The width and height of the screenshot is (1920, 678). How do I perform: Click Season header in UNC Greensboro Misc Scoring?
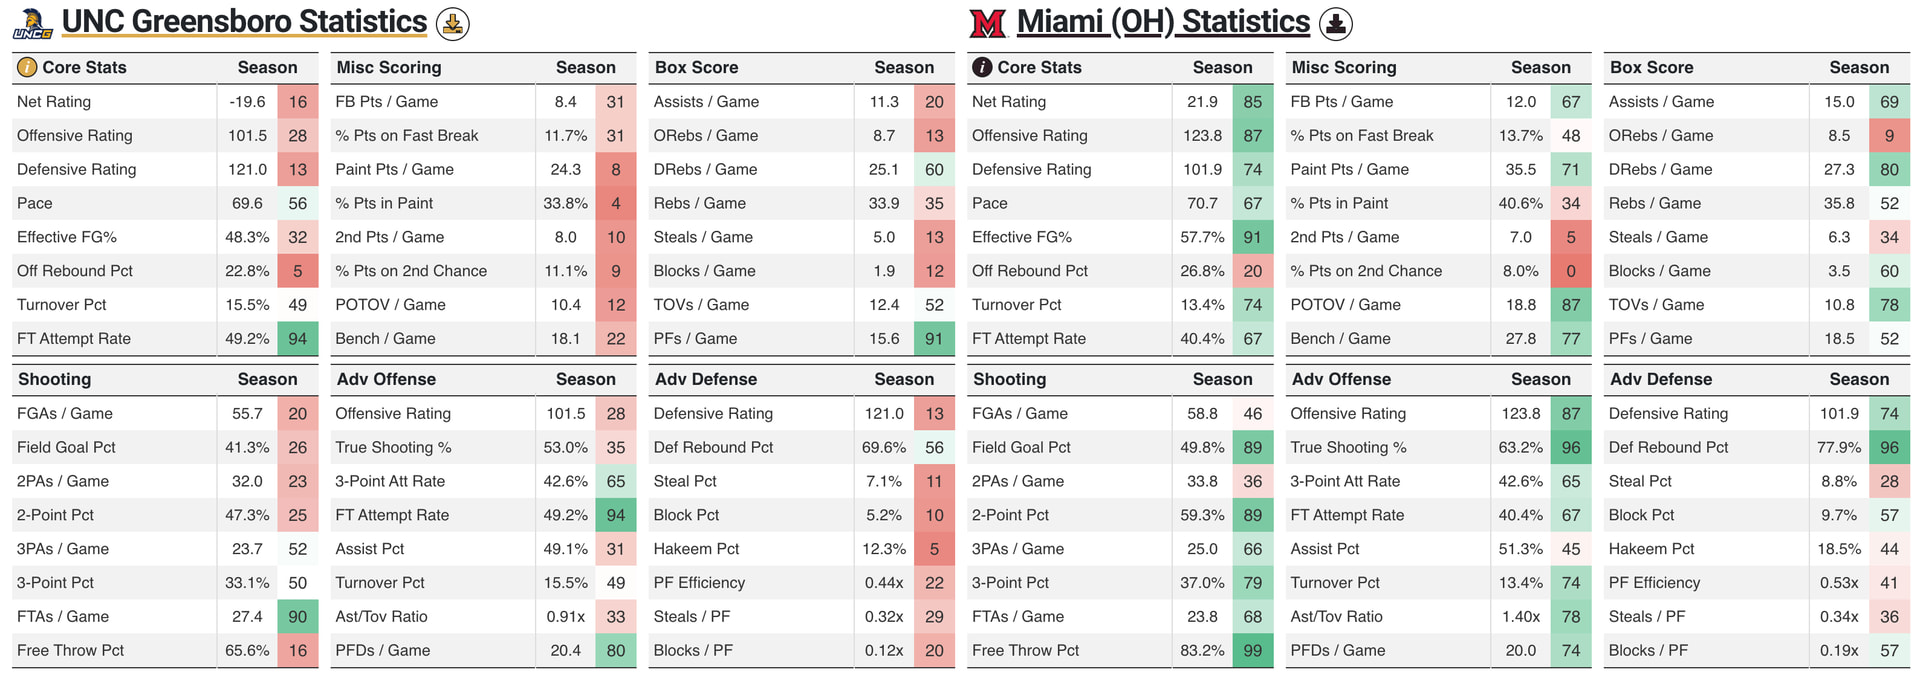(585, 68)
